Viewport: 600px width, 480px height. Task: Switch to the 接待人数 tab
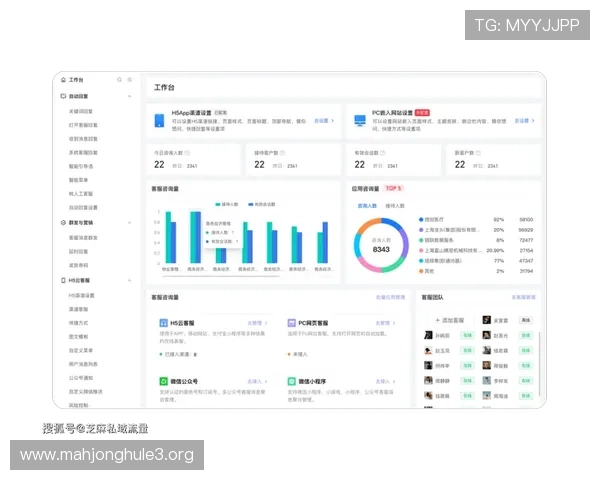tap(395, 205)
